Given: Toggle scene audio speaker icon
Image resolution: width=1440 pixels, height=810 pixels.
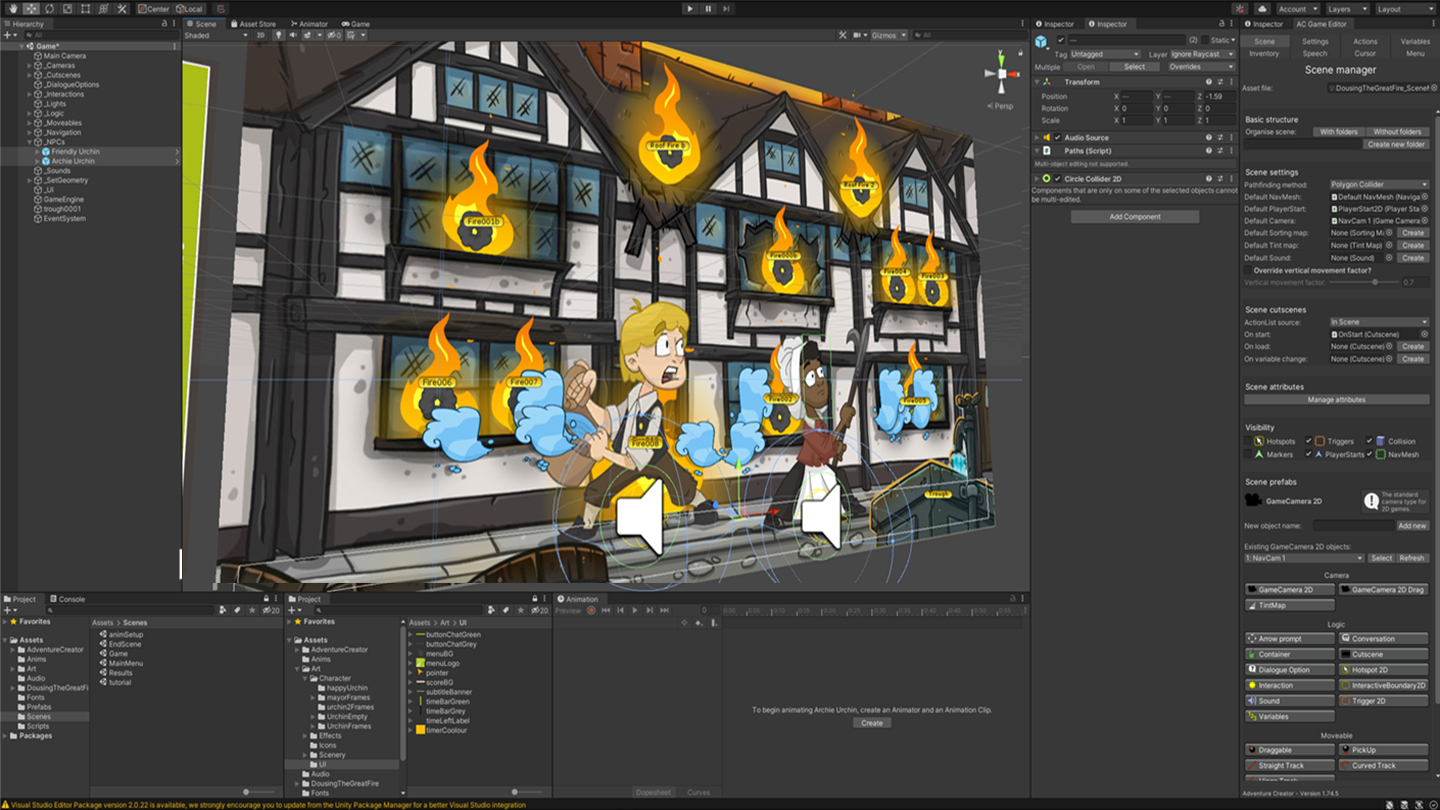Looking at the screenshot, I should (293, 35).
